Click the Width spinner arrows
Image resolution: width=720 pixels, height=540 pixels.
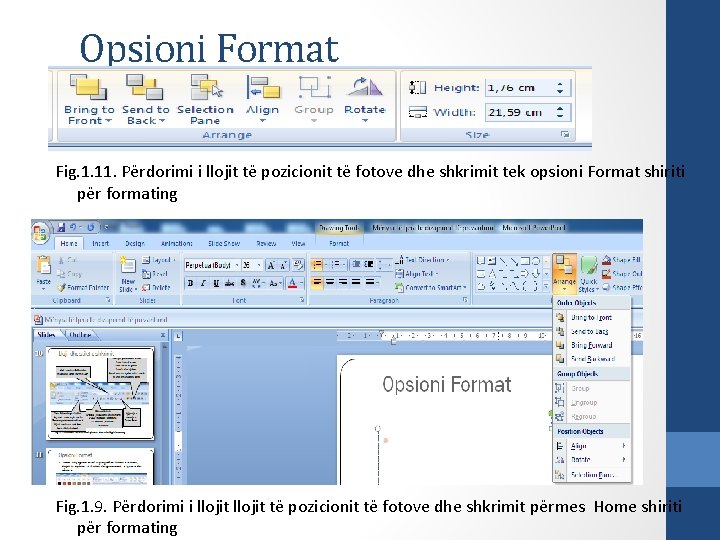tap(560, 112)
